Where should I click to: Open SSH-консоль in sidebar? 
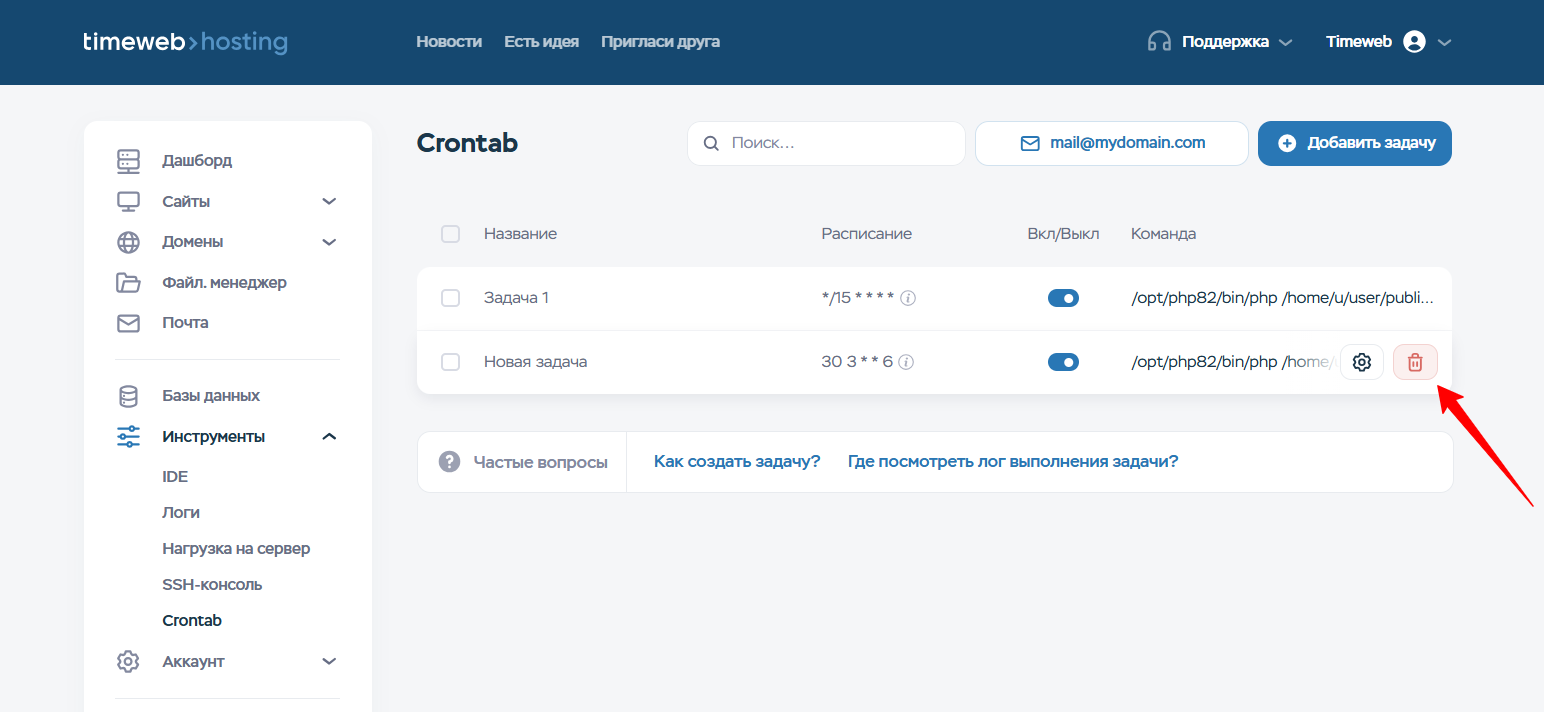tap(212, 584)
